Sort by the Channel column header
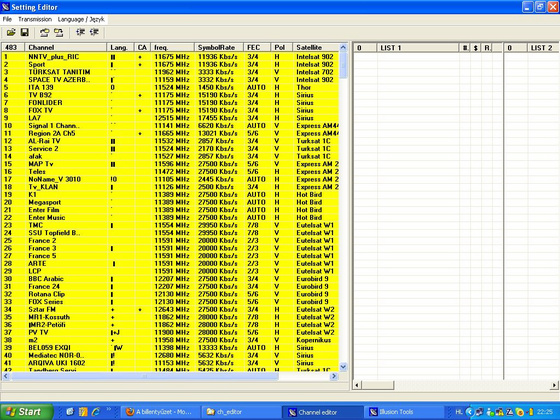560x420 pixels. 65,47
